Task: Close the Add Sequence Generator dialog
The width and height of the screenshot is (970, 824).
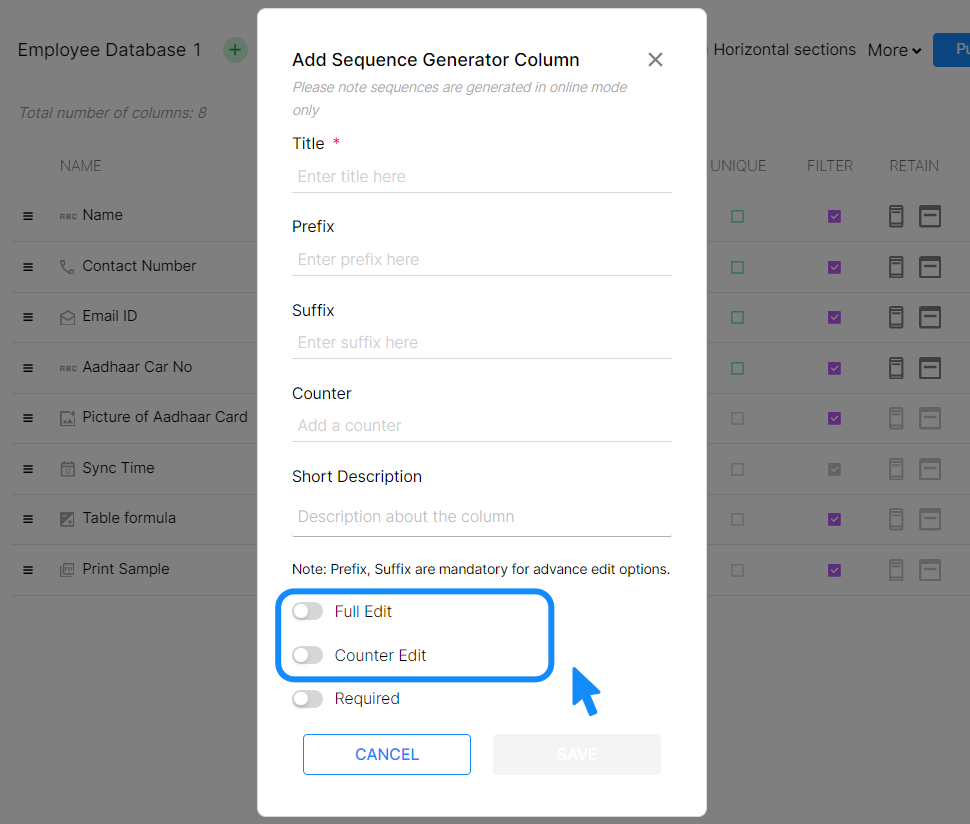Action: click(x=655, y=60)
